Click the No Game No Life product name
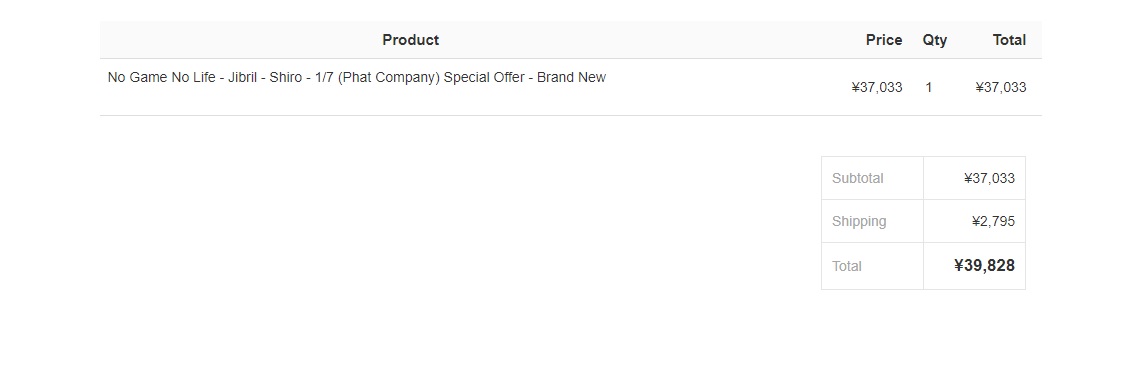The height and width of the screenshot is (372, 1123). tap(357, 77)
